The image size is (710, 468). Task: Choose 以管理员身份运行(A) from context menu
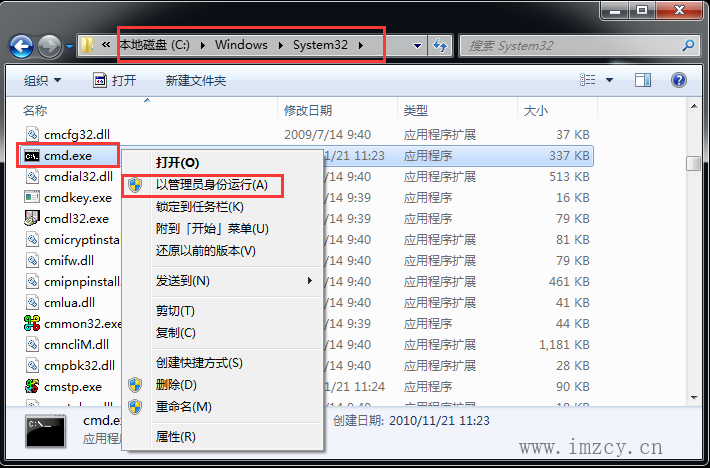click(x=211, y=185)
